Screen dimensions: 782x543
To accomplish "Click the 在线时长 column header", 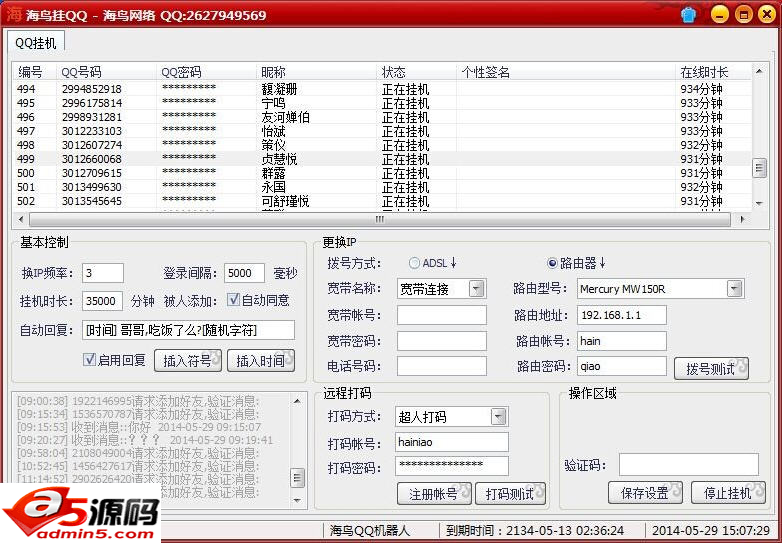I will 714,72.
